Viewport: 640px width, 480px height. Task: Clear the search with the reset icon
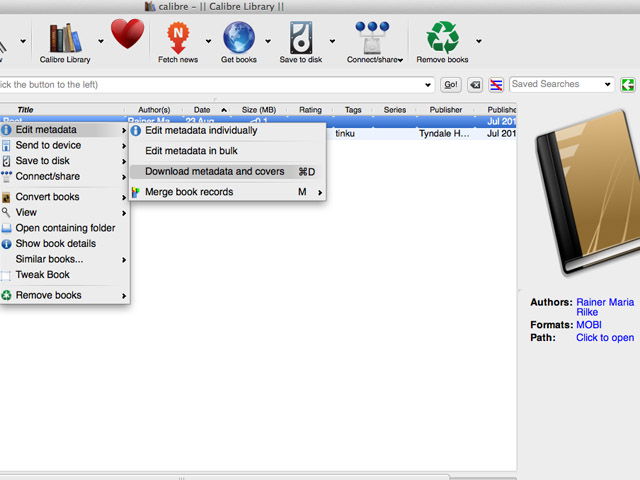tap(475, 85)
